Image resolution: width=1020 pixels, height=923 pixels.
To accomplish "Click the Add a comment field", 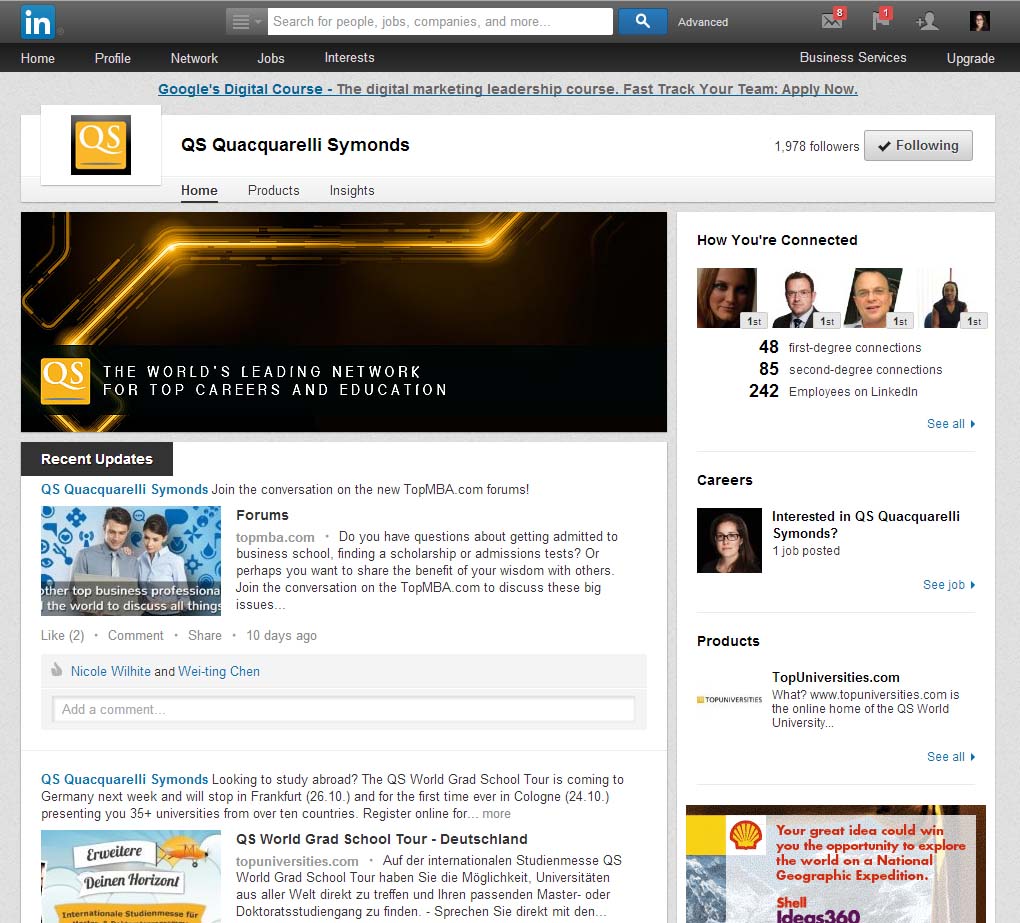I will click(x=343, y=709).
